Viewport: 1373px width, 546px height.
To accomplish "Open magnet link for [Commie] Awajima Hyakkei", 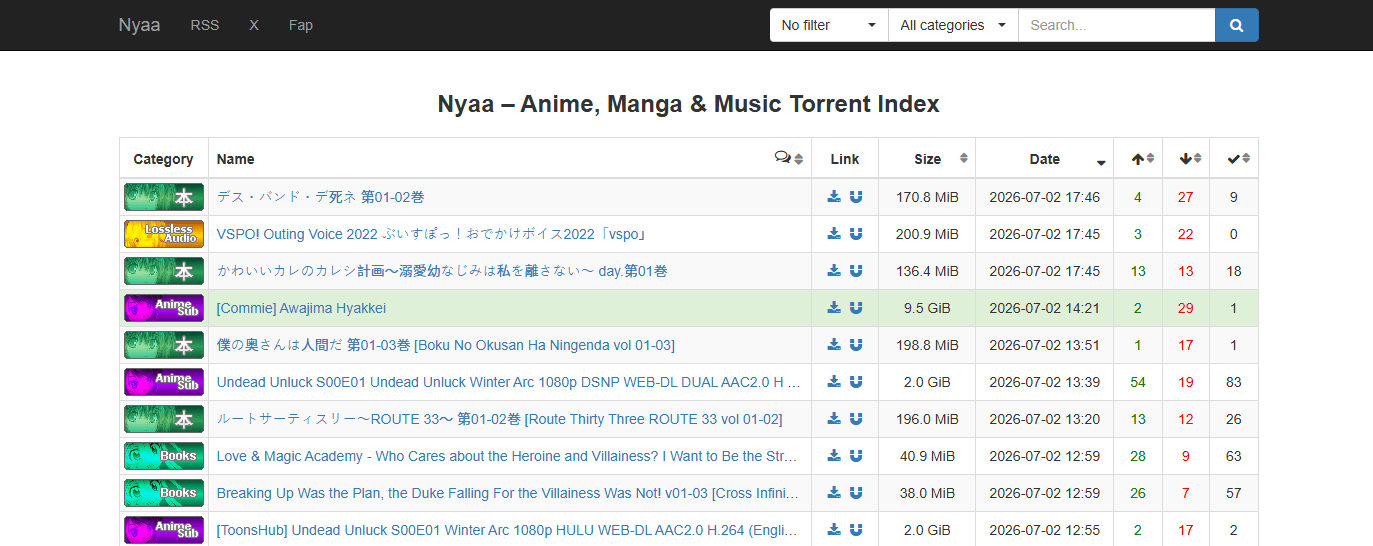I will (856, 308).
